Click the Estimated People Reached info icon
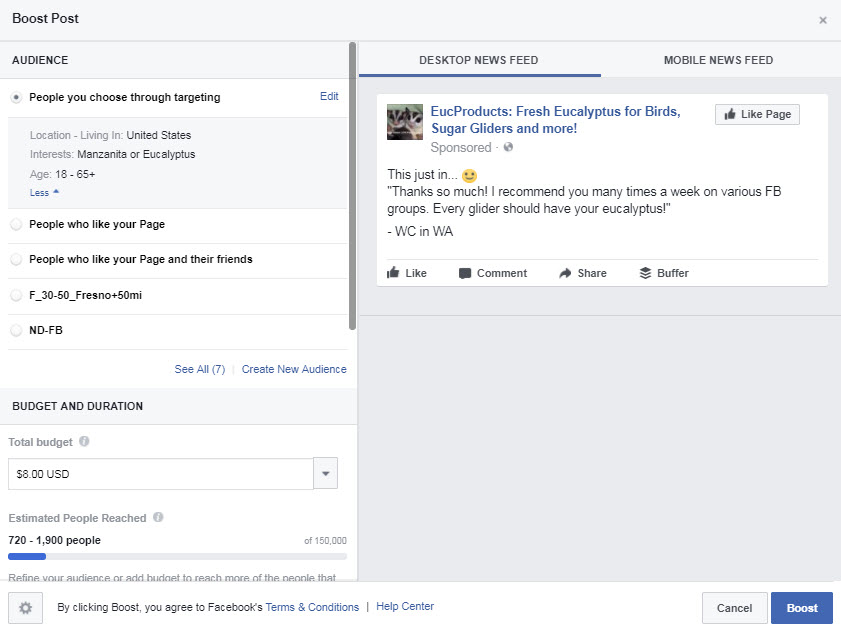The image size is (841, 631). click(x=158, y=518)
